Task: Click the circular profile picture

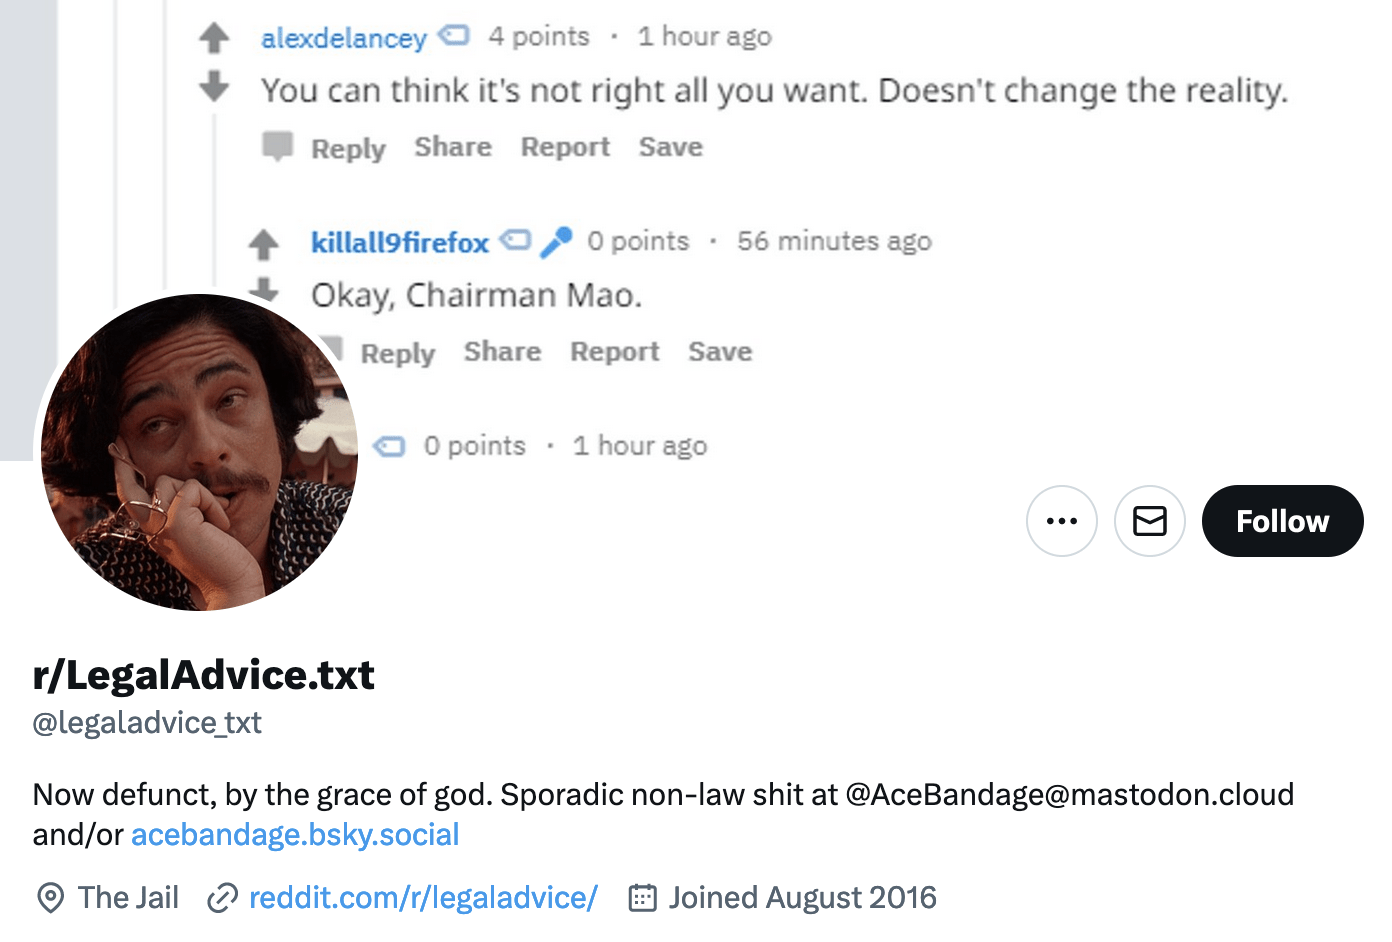Action: point(199,451)
